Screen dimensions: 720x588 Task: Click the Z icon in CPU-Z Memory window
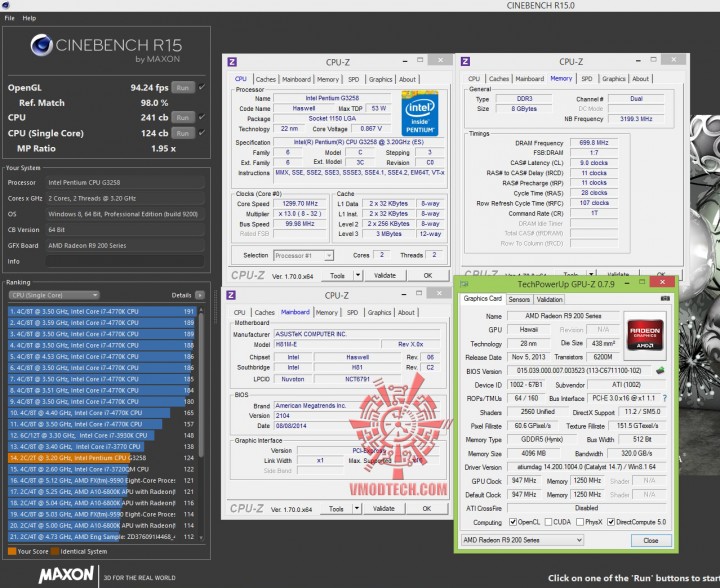[x=465, y=61]
